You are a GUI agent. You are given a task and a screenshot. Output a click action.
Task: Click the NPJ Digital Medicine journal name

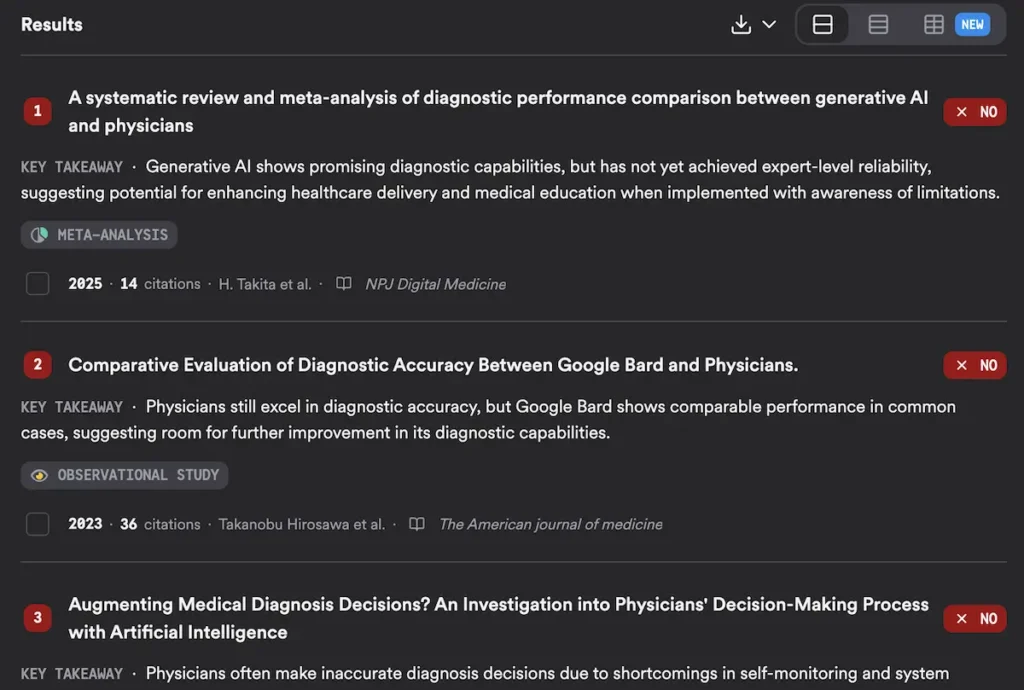pos(435,284)
